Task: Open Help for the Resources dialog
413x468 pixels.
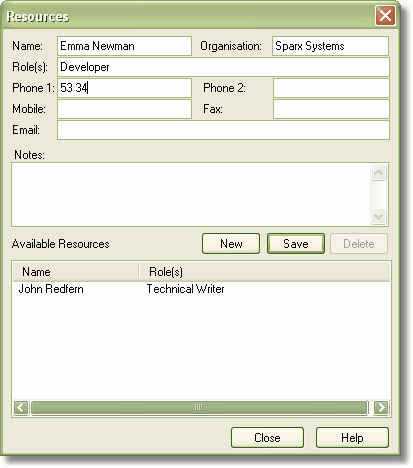Action: (352, 438)
